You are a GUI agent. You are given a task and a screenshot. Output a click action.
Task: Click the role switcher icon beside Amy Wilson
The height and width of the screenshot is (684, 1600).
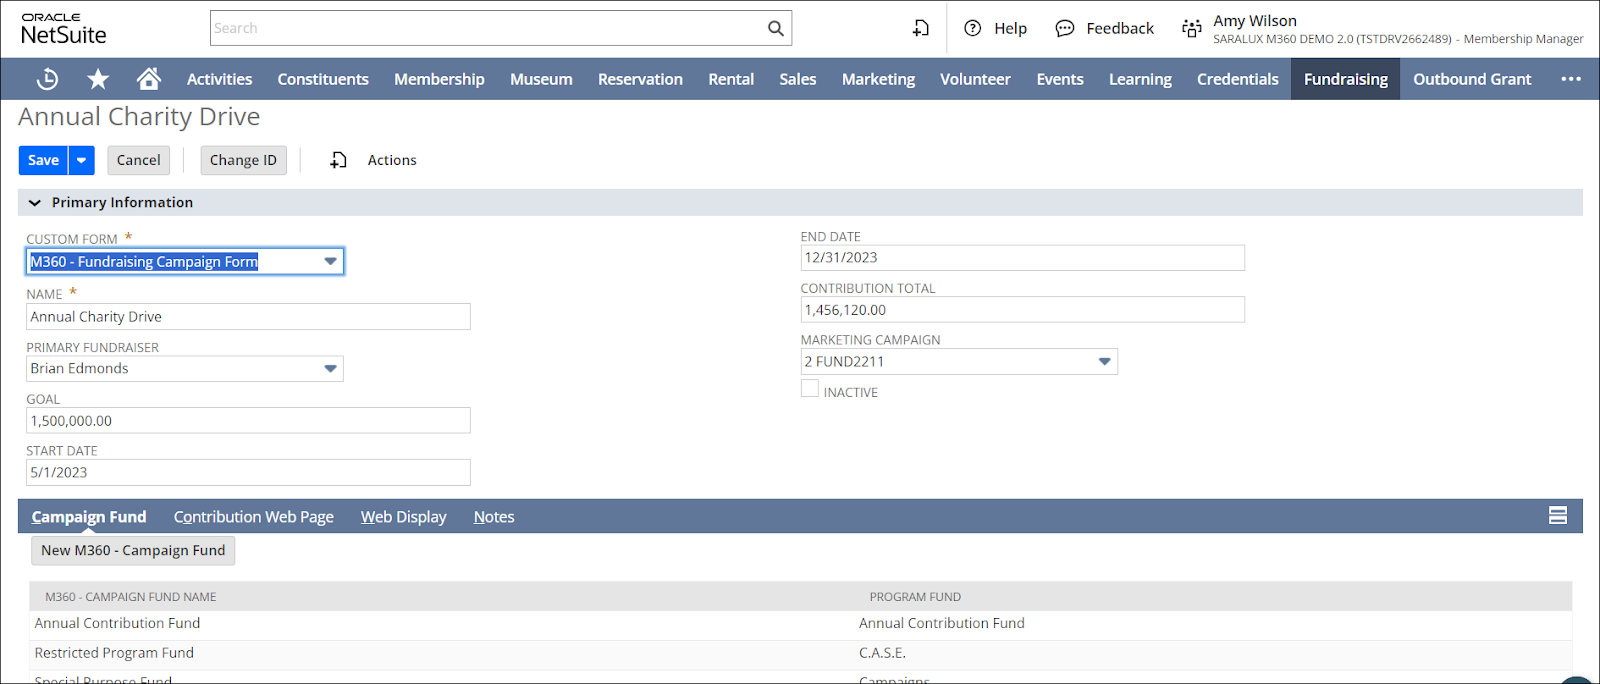pyautogui.click(x=1191, y=29)
